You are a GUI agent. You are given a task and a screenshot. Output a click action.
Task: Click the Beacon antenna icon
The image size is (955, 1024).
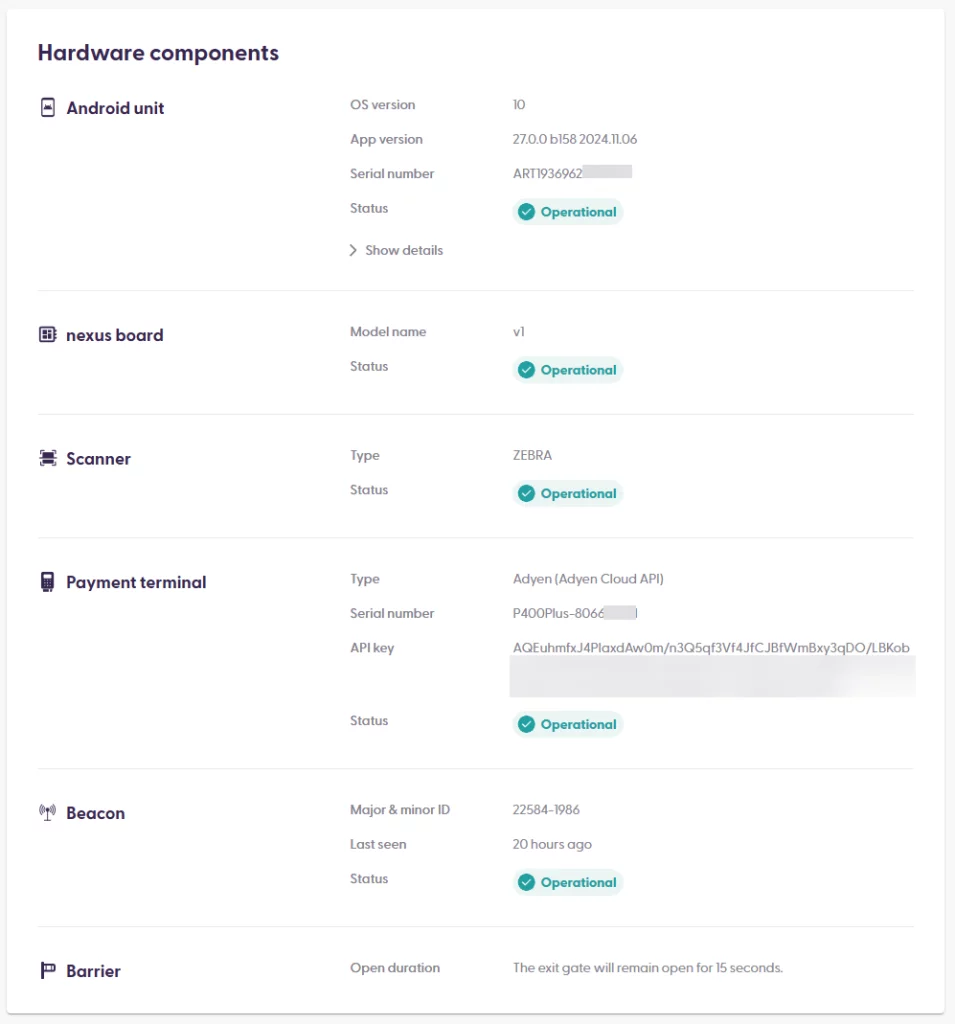[x=47, y=813]
